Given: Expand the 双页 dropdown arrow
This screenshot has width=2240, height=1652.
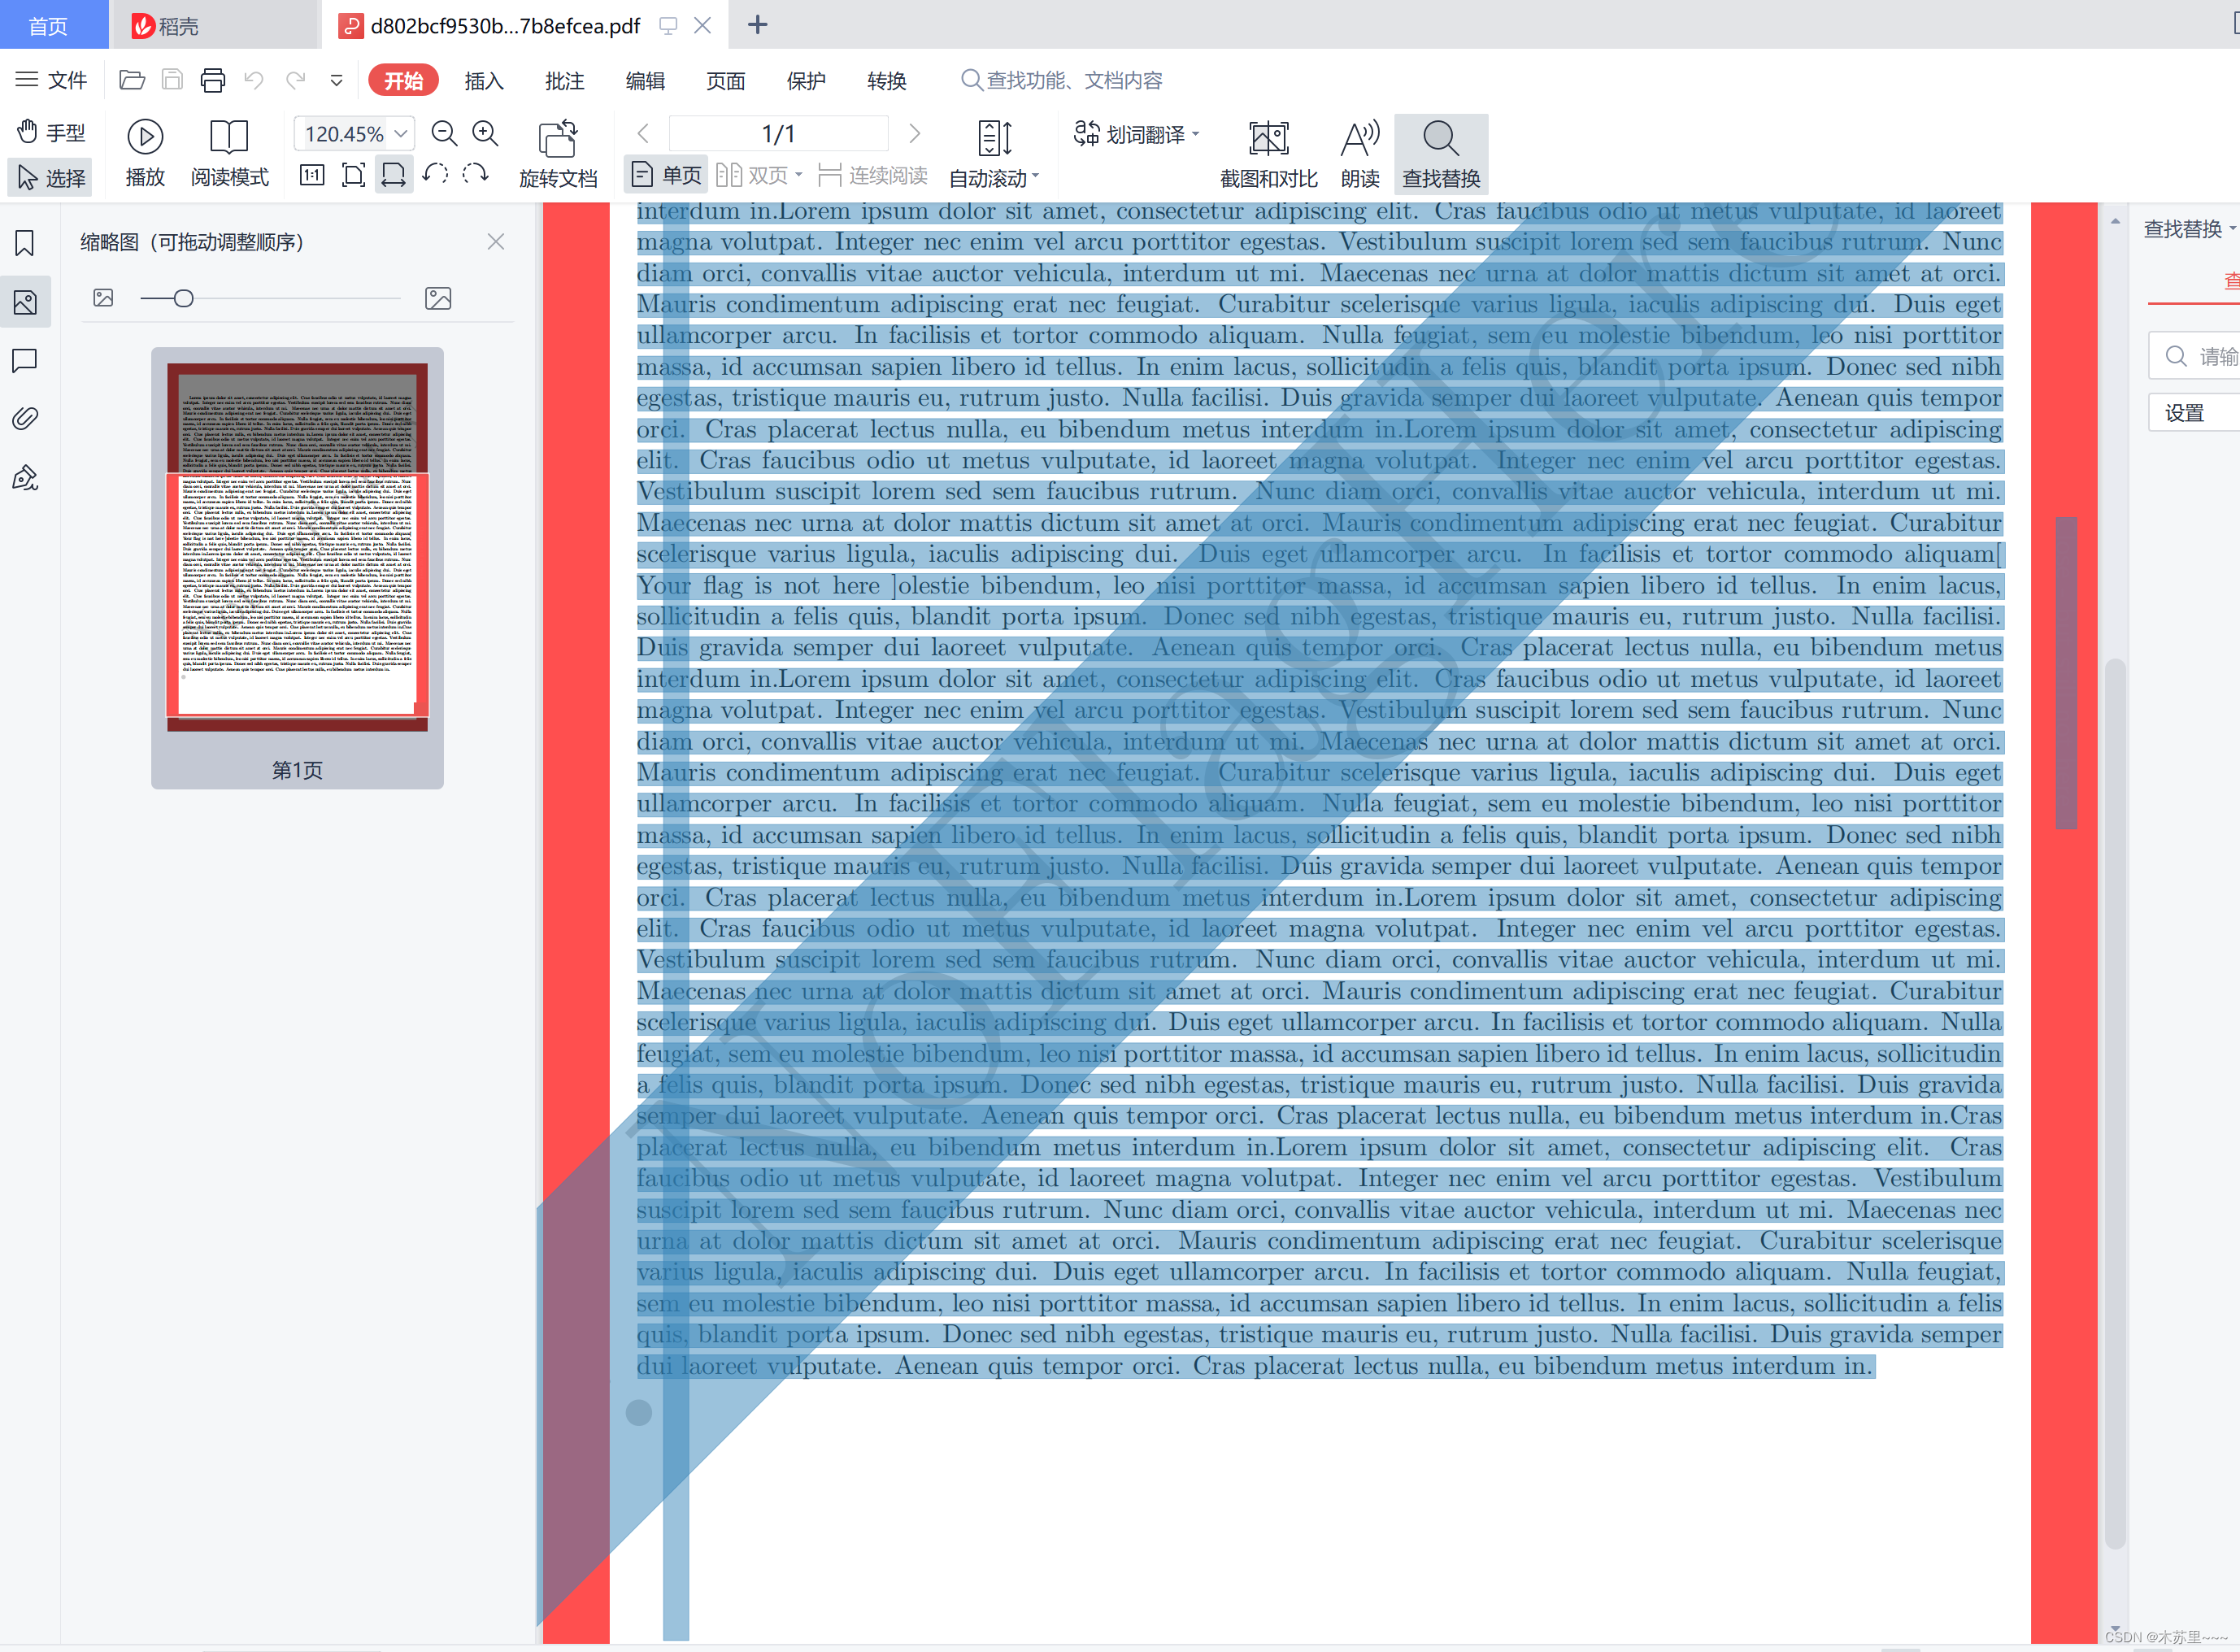Looking at the screenshot, I should click(x=799, y=176).
